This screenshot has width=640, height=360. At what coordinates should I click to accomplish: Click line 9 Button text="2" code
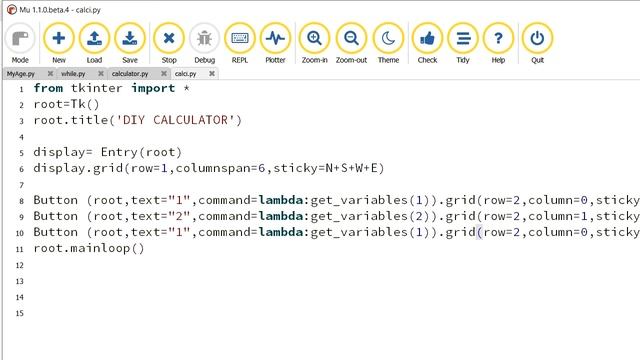click(x=336, y=216)
